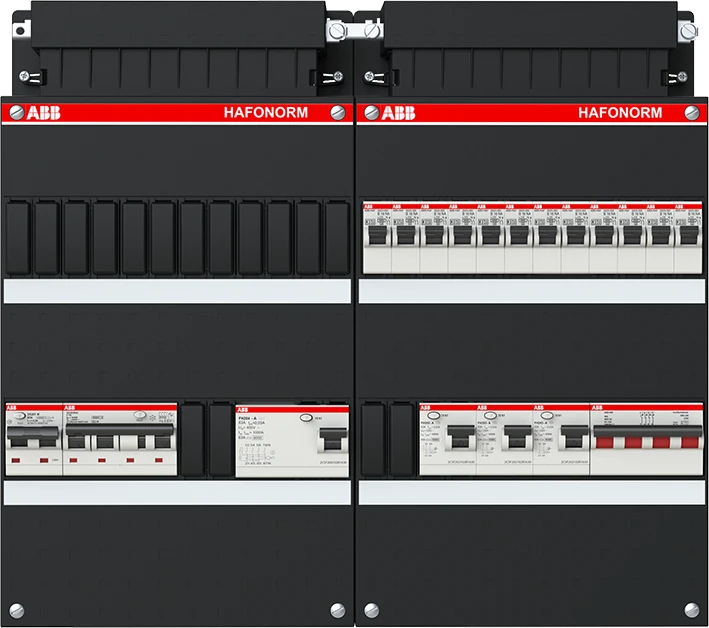Image resolution: width=709 pixels, height=628 pixels.
Task: Click the ABB logo on left panel header
Action: 40,113
